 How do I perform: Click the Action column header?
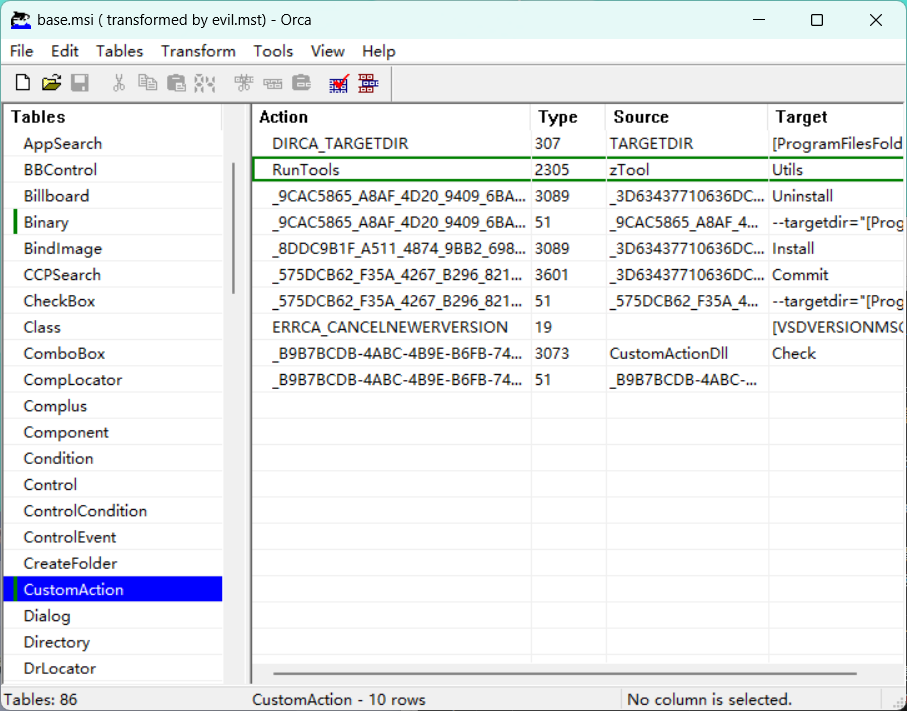click(x=284, y=117)
